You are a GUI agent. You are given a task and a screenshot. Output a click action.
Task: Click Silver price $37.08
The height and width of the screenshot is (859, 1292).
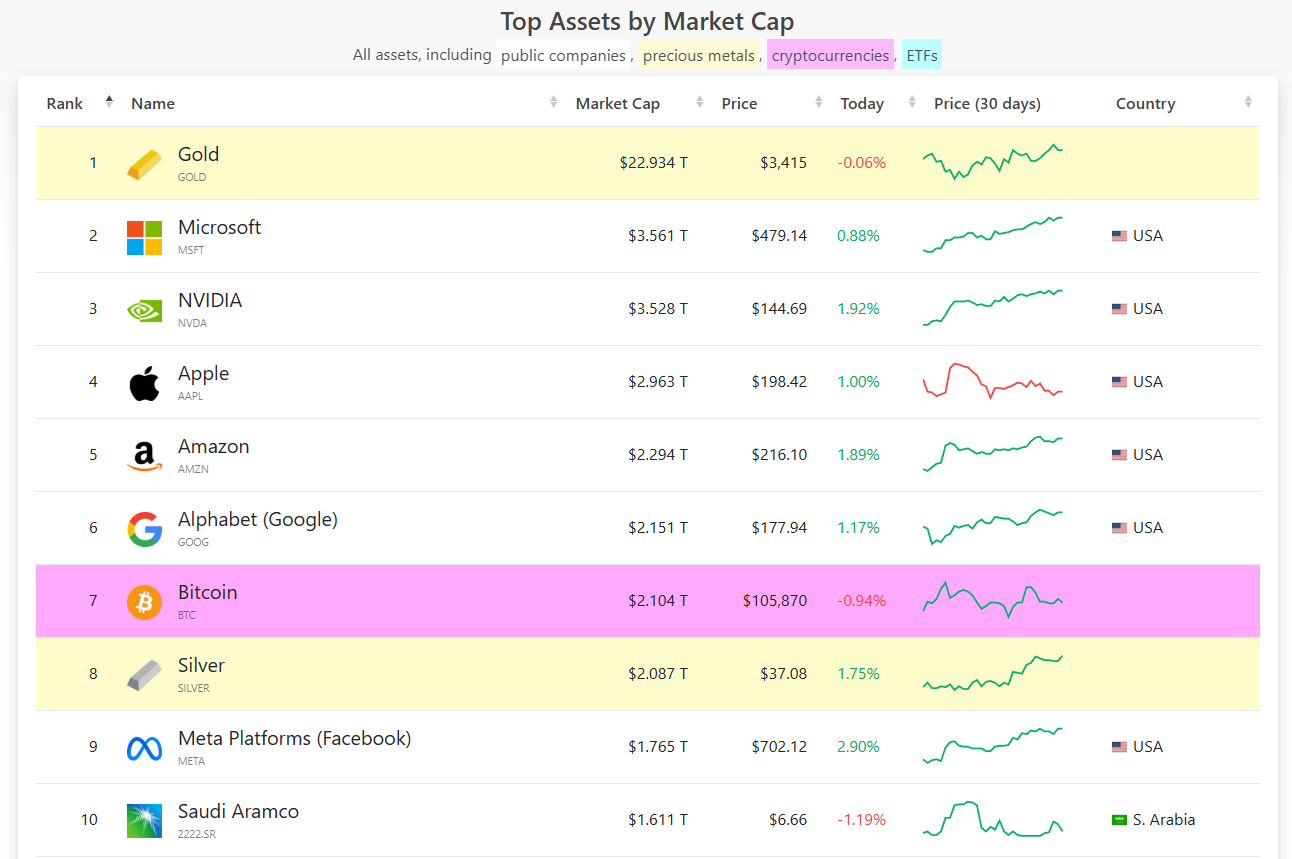point(783,674)
